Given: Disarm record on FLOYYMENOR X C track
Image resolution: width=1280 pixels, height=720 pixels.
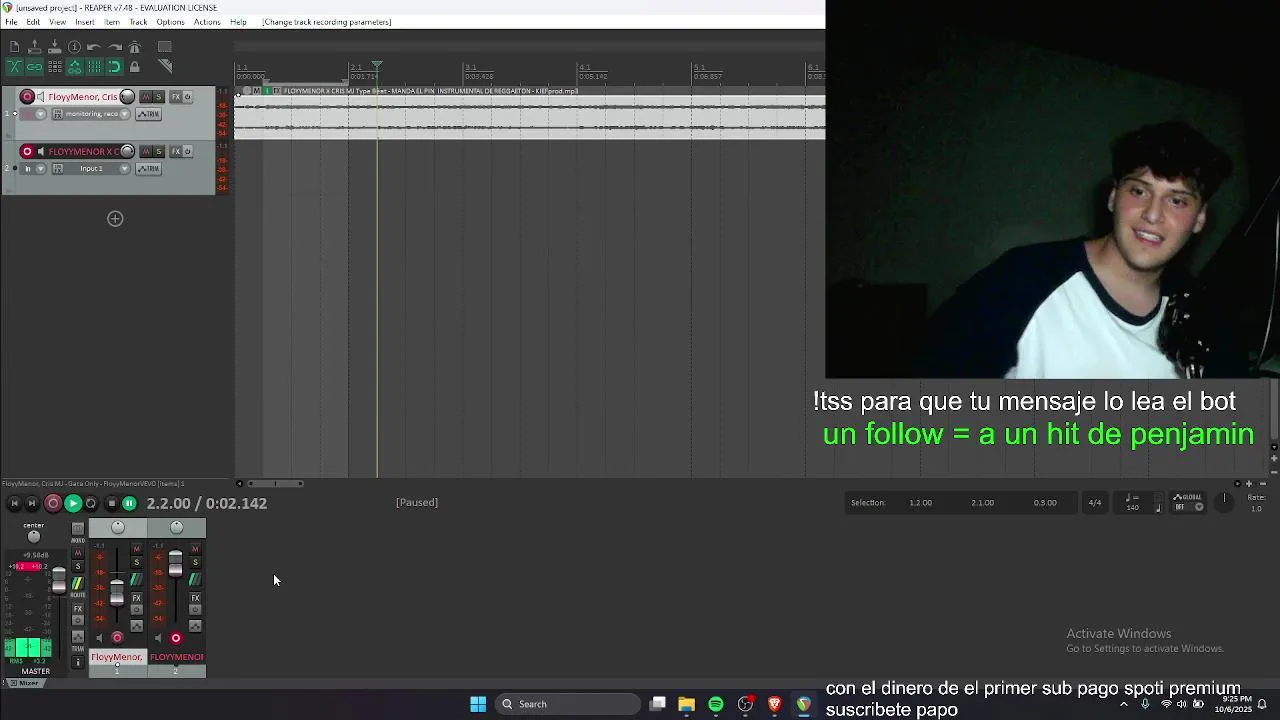Looking at the screenshot, I should tap(27, 152).
